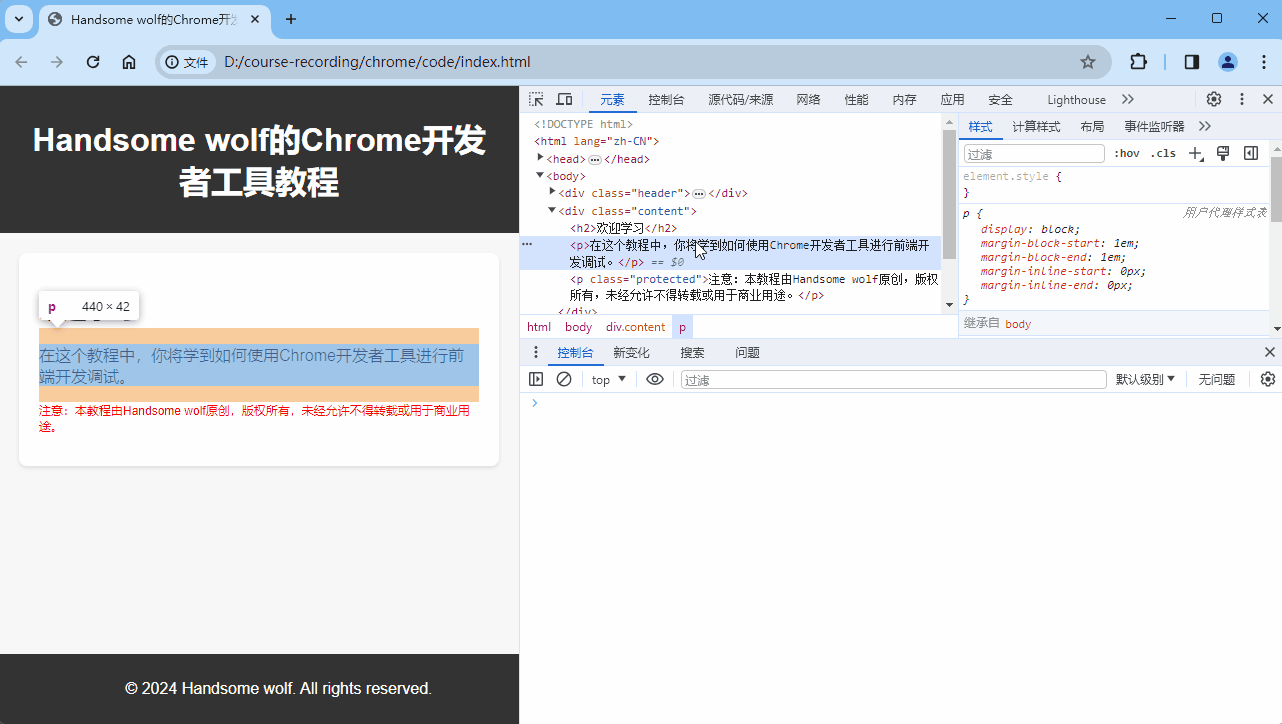Image resolution: width=1282 pixels, height=724 pixels.
Task: Switch to the 源代码/来源 tab
Action: [740, 99]
